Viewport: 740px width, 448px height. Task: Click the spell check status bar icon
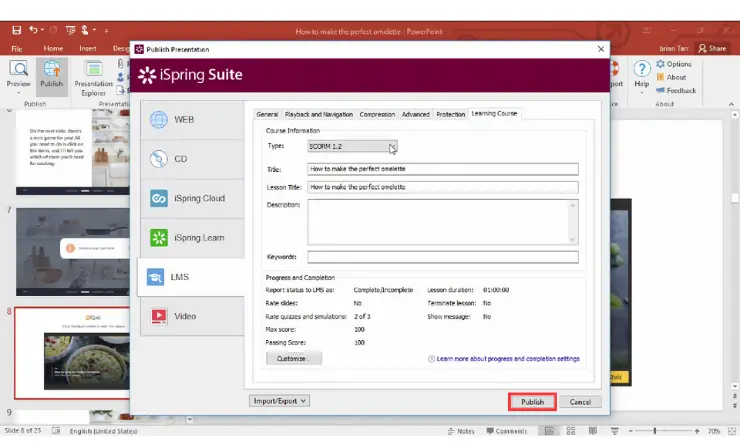coord(56,431)
